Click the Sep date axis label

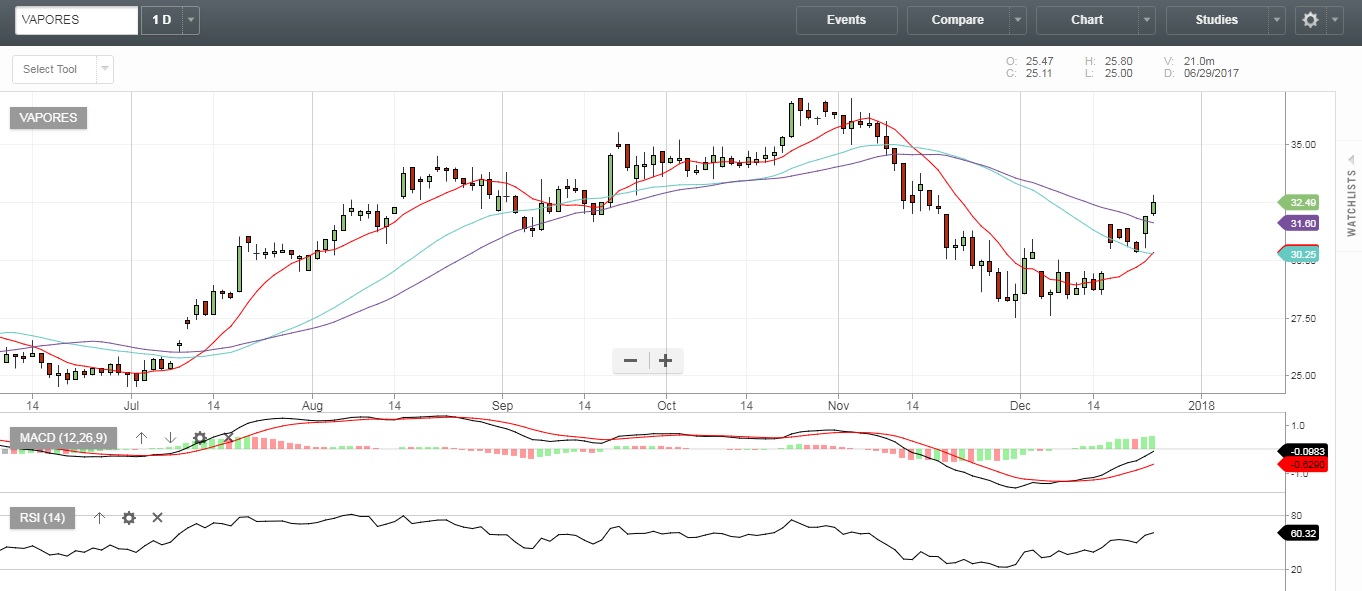[x=502, y=406]
